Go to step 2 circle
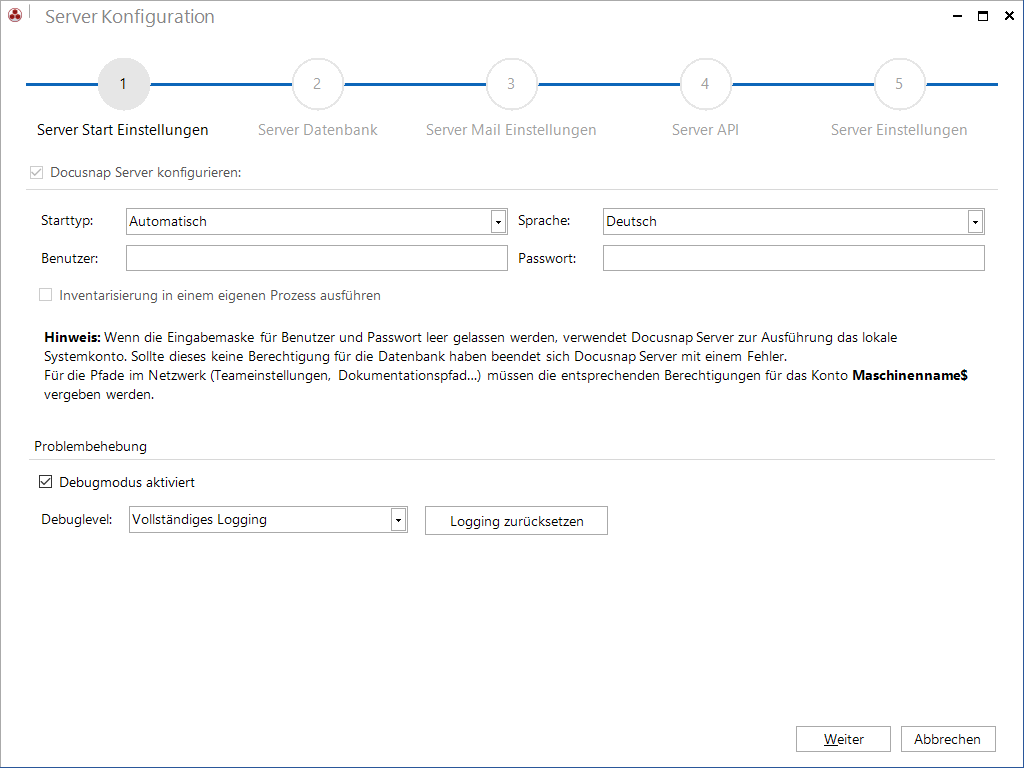1024x768 pixels. tap(317, 84)
